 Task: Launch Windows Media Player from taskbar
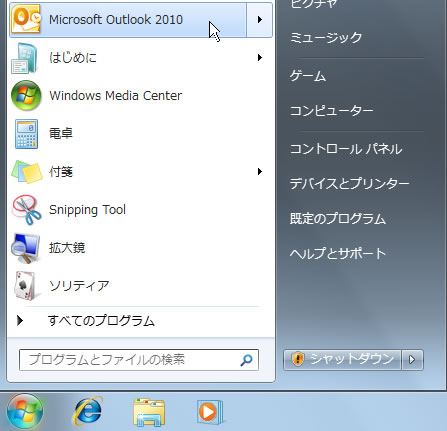[210, 412]
